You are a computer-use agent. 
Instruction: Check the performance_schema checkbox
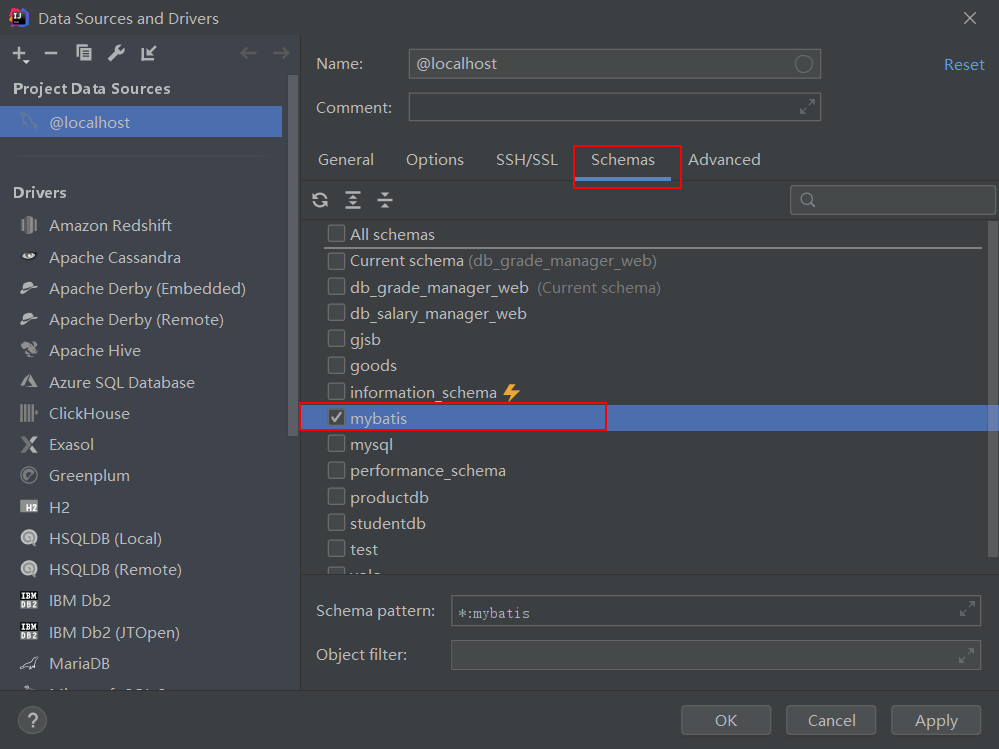click(x=336, y=470)
